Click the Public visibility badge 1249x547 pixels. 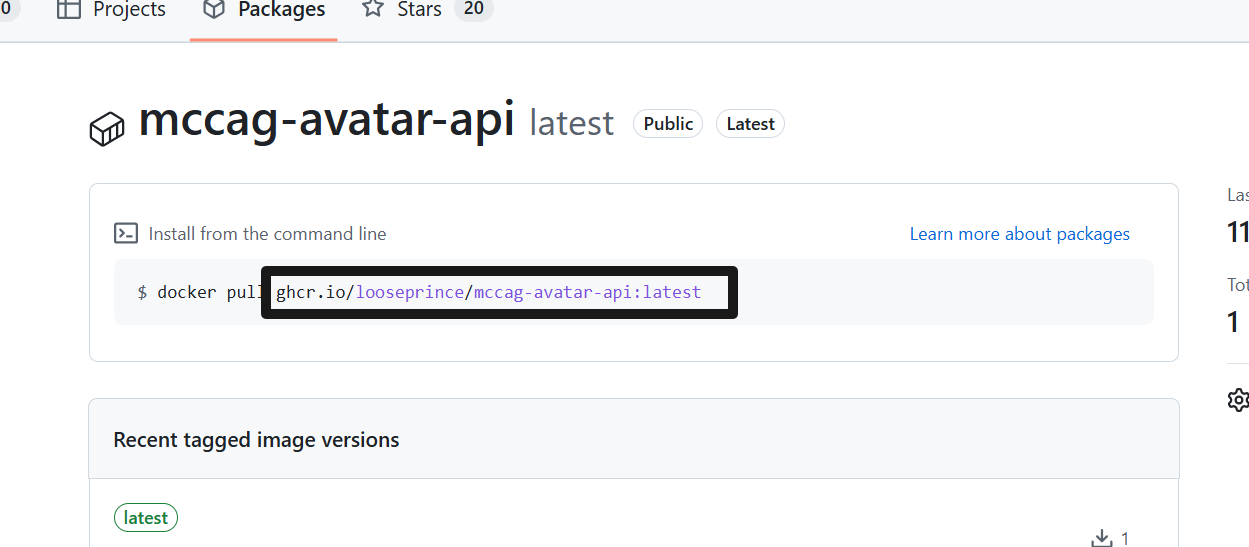click(x=668, y=124)
